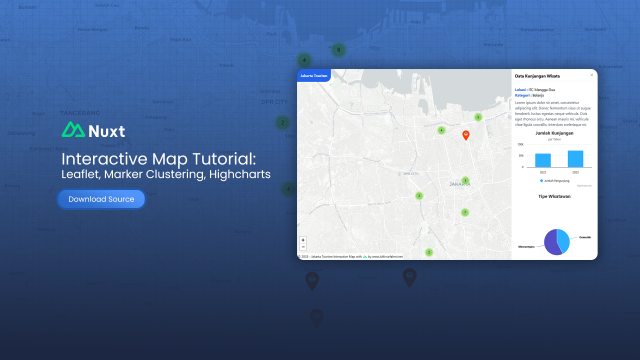Open green cluster 4 beside red pin
Screen dimensions: 640x360
(x=441, y=130)
